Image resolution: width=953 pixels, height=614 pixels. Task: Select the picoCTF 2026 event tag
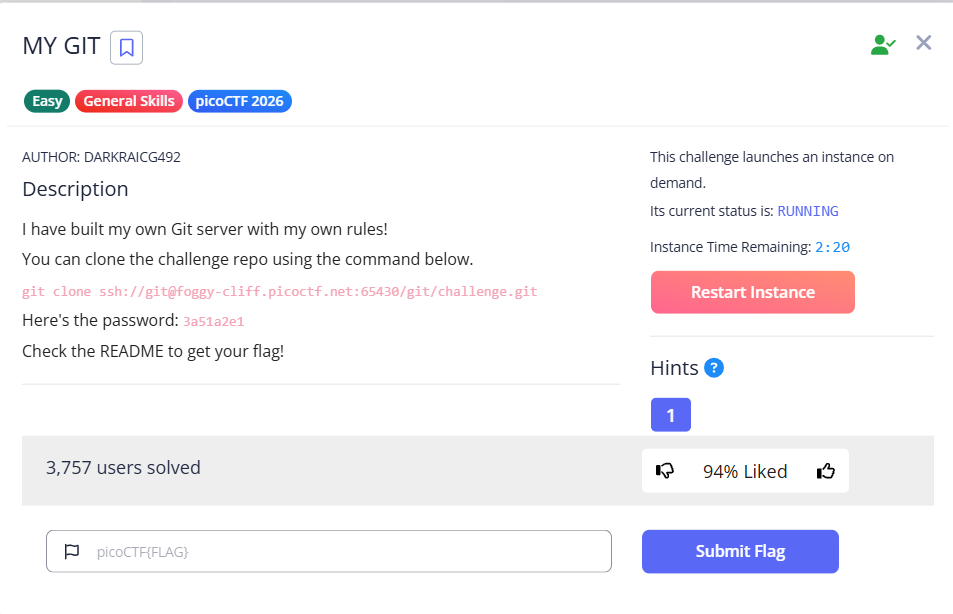[x=239, y=101]
